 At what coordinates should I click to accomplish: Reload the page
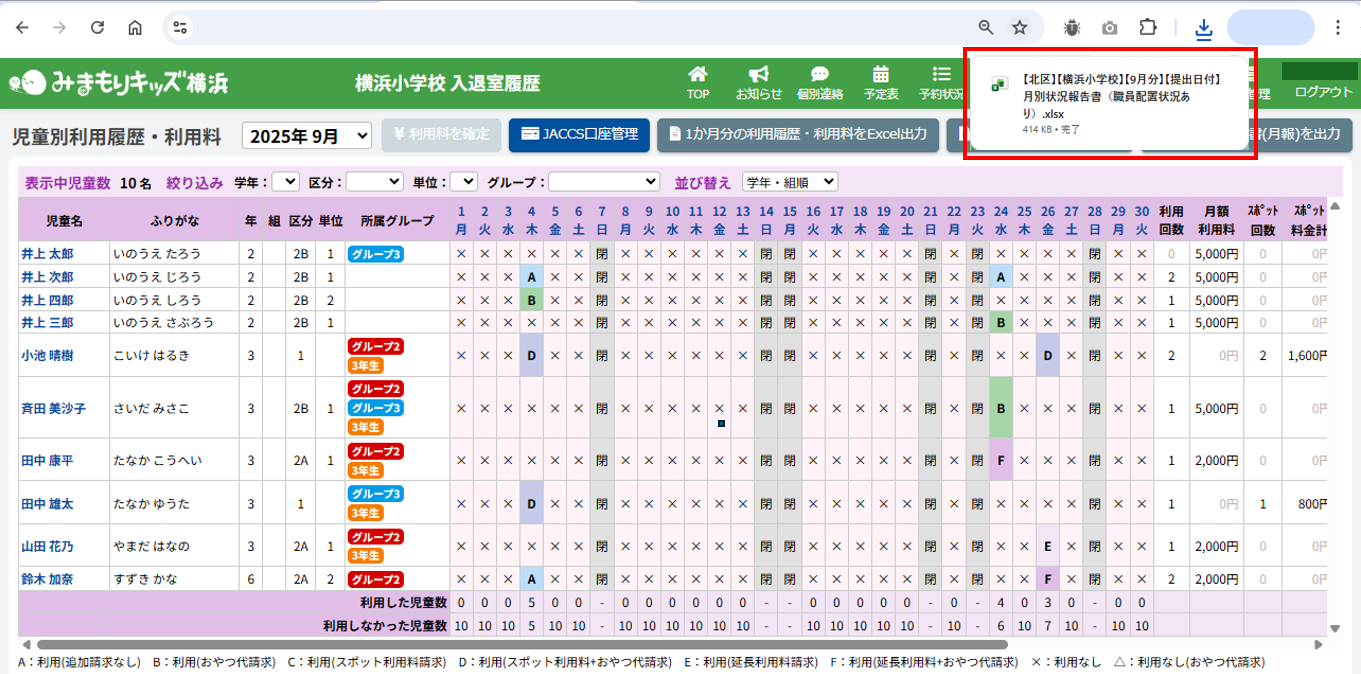(x=97, y=28)
